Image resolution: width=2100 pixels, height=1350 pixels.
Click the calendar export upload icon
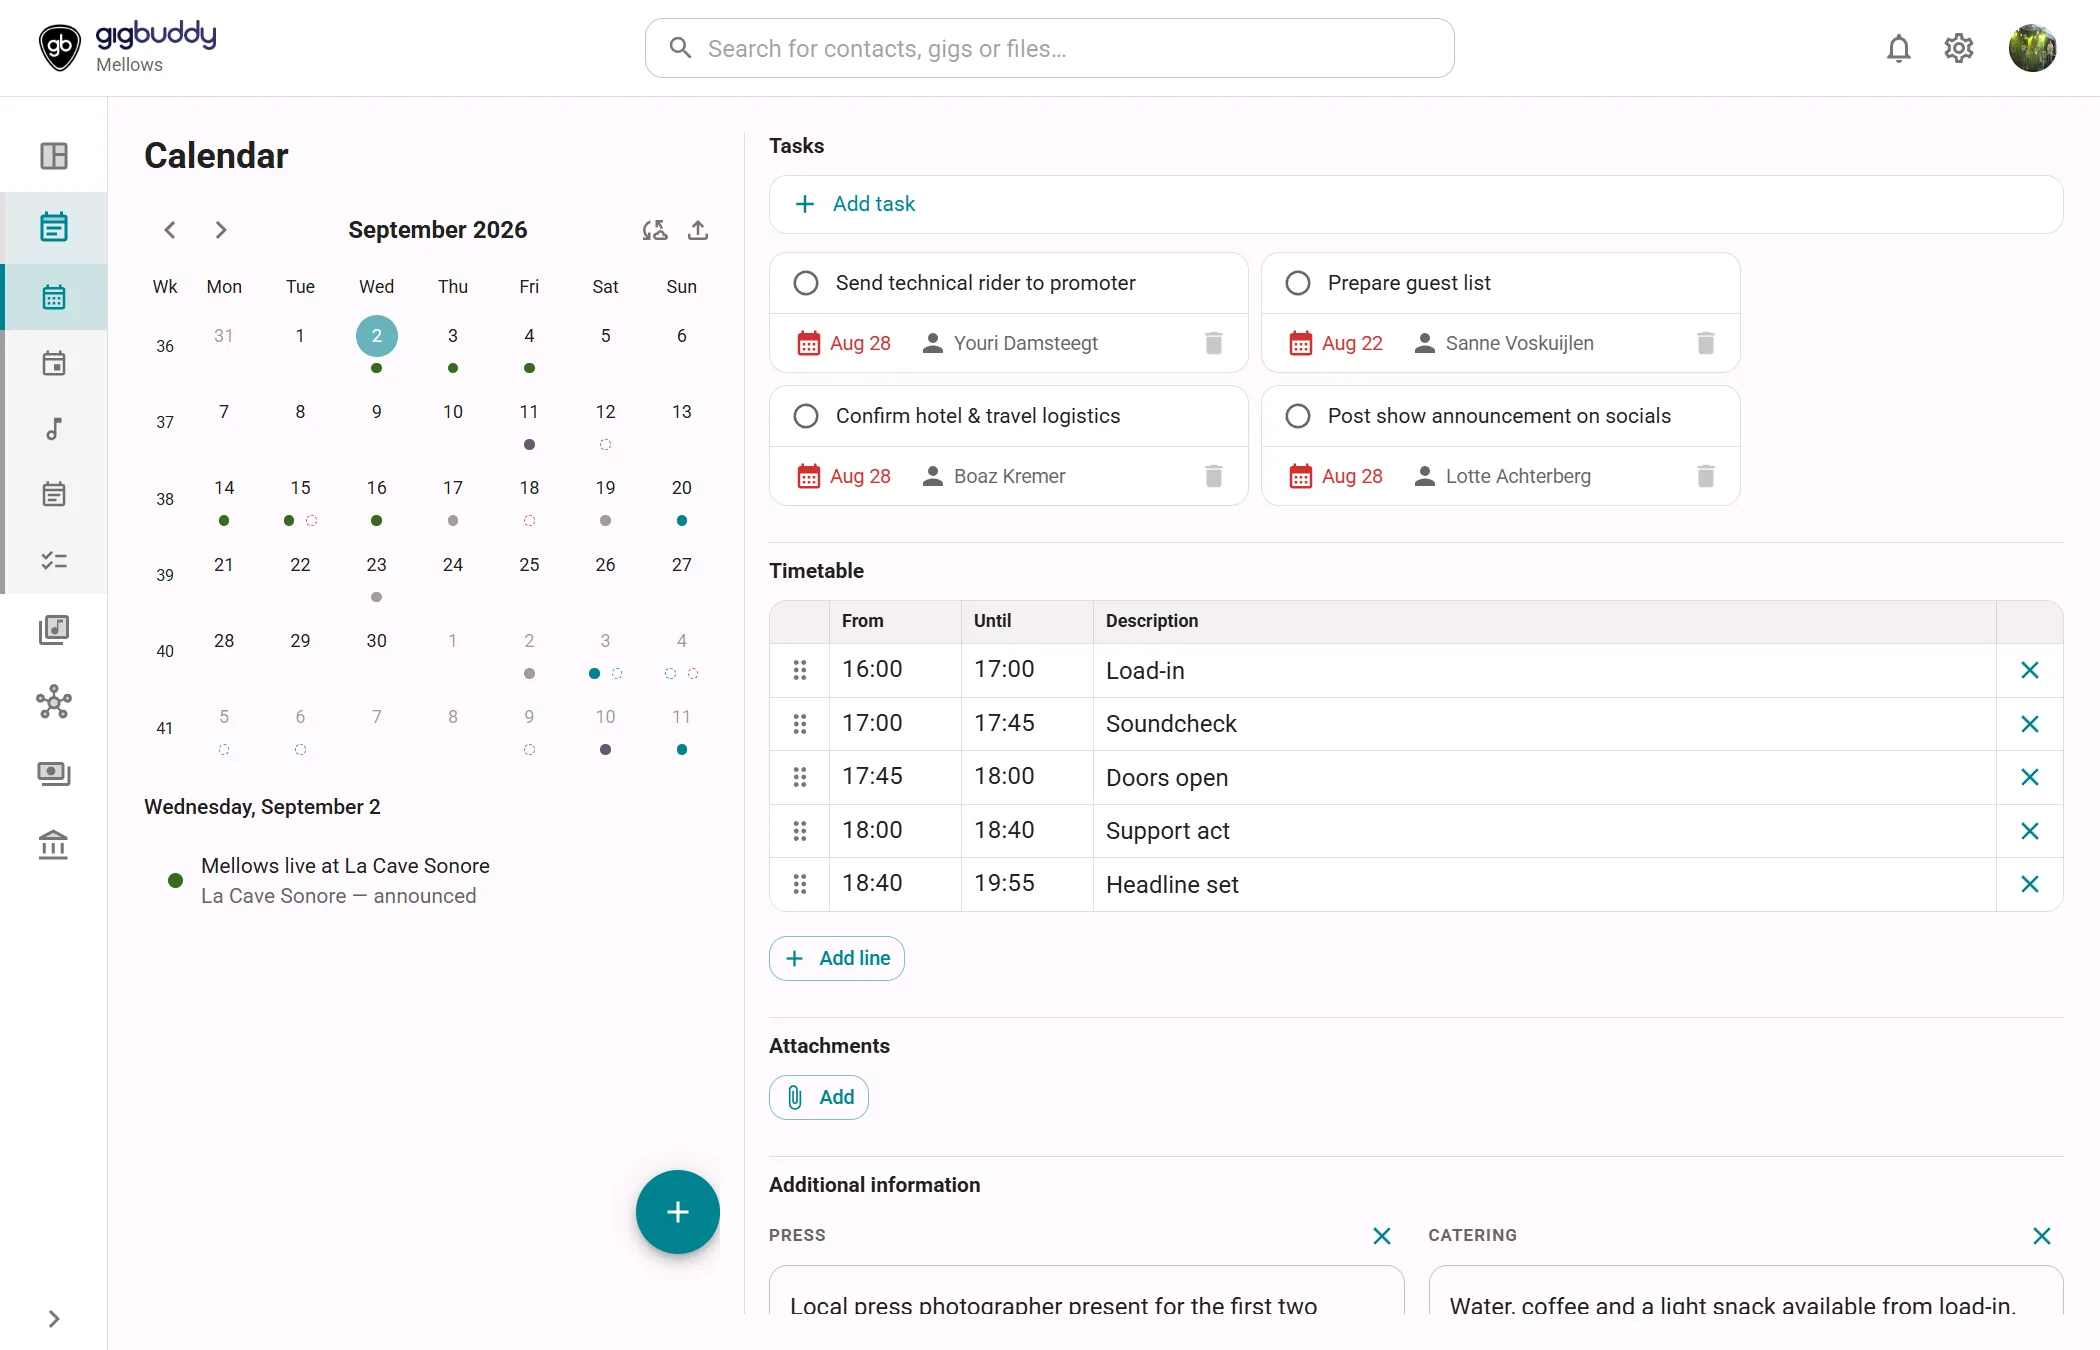(x=698, y=230)
